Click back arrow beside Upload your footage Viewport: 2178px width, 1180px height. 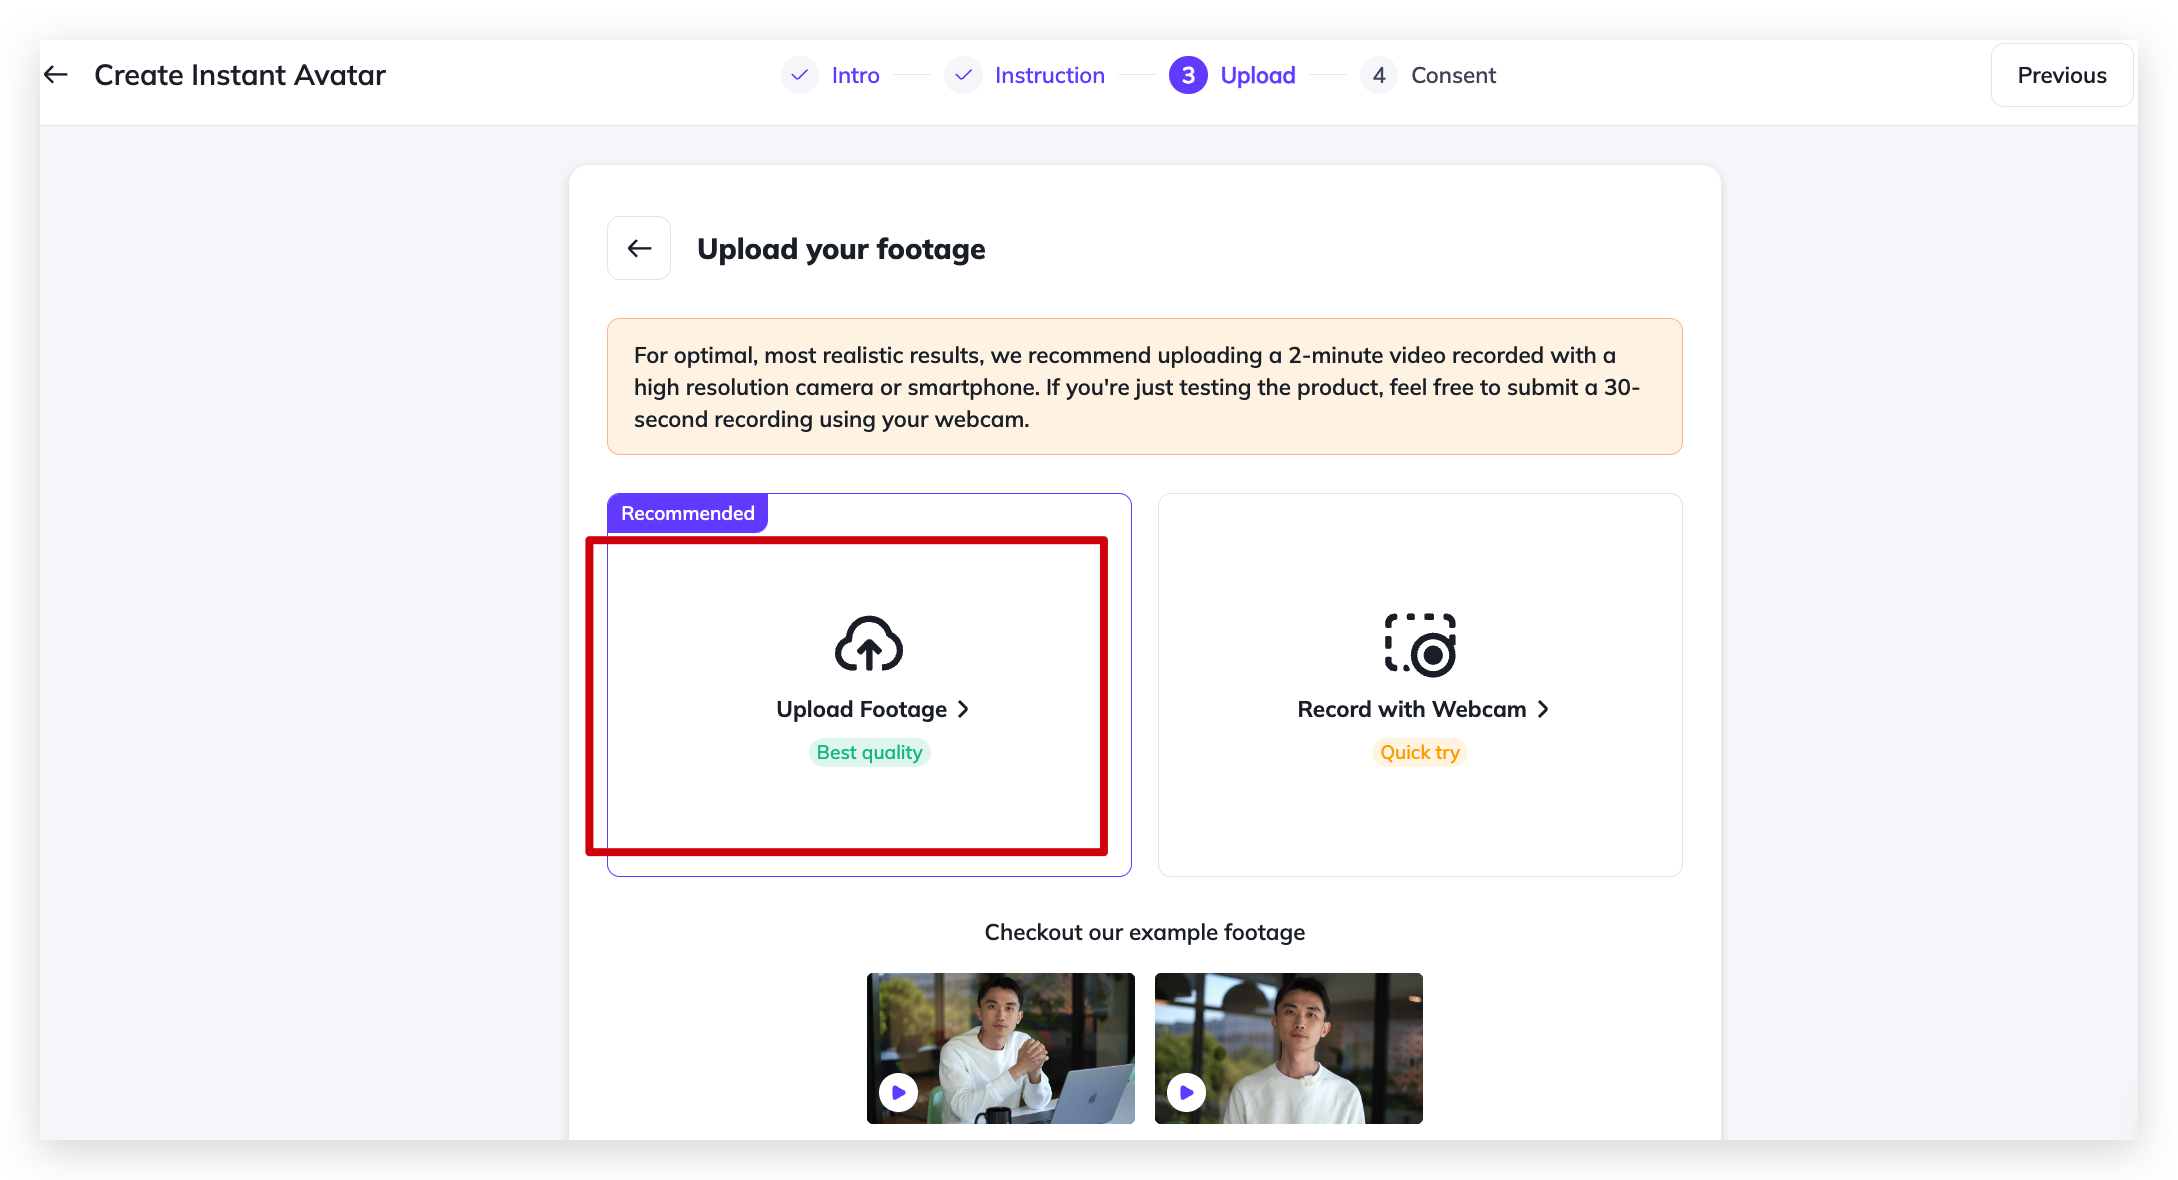(x=639, y=248)
